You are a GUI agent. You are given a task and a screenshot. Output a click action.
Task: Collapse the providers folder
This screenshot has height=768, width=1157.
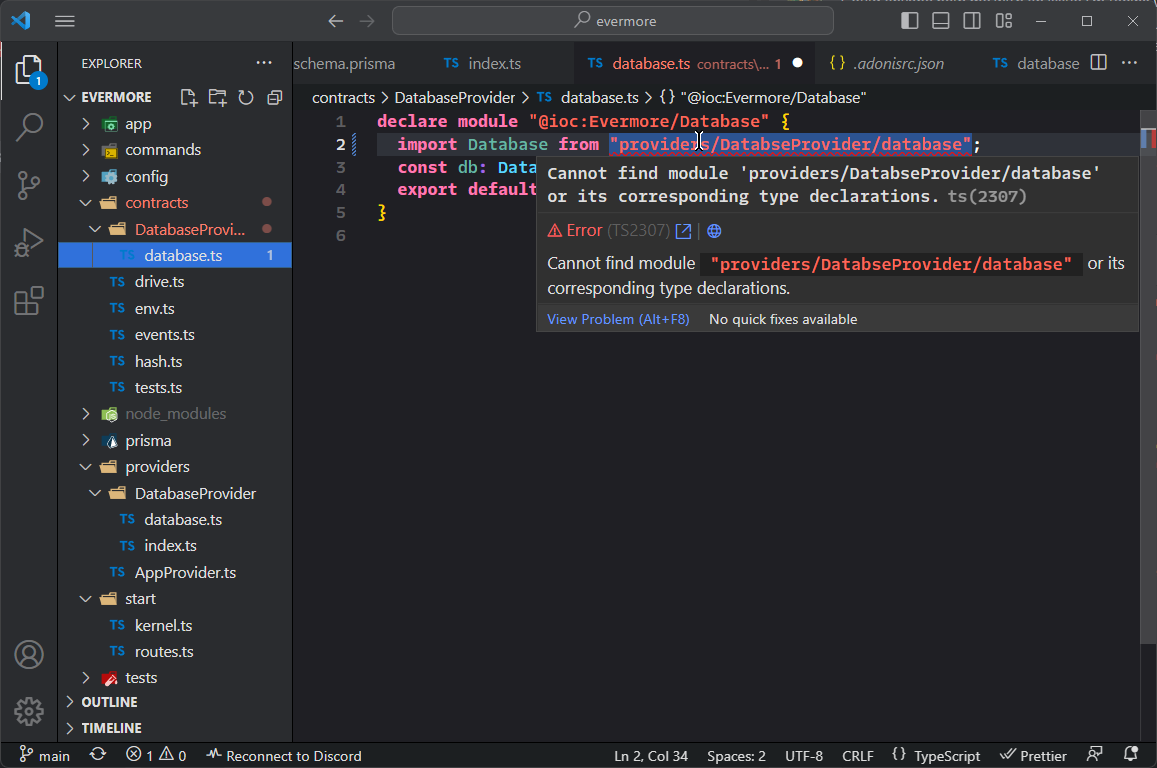(x=156, y=467)
